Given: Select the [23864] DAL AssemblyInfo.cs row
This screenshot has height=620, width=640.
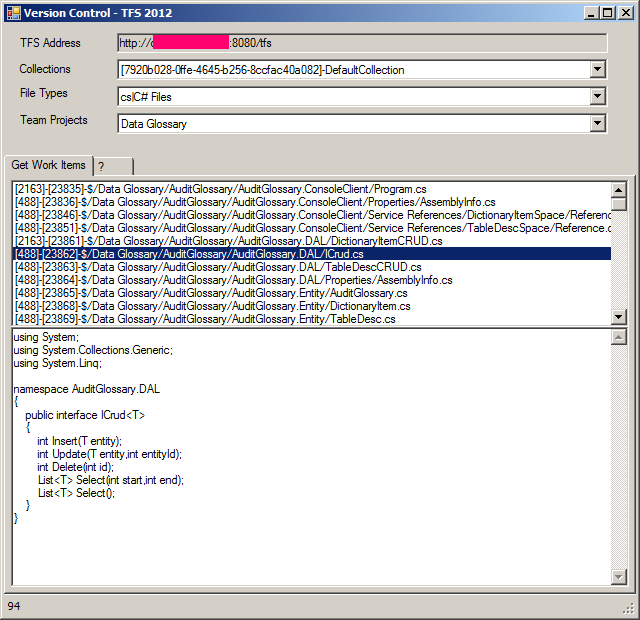Looking at the screenshot, I should 312,280.
